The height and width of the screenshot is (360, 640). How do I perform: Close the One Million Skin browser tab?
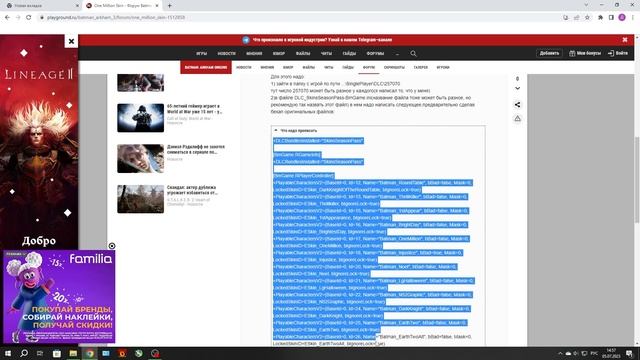click(x=157, y=6)
